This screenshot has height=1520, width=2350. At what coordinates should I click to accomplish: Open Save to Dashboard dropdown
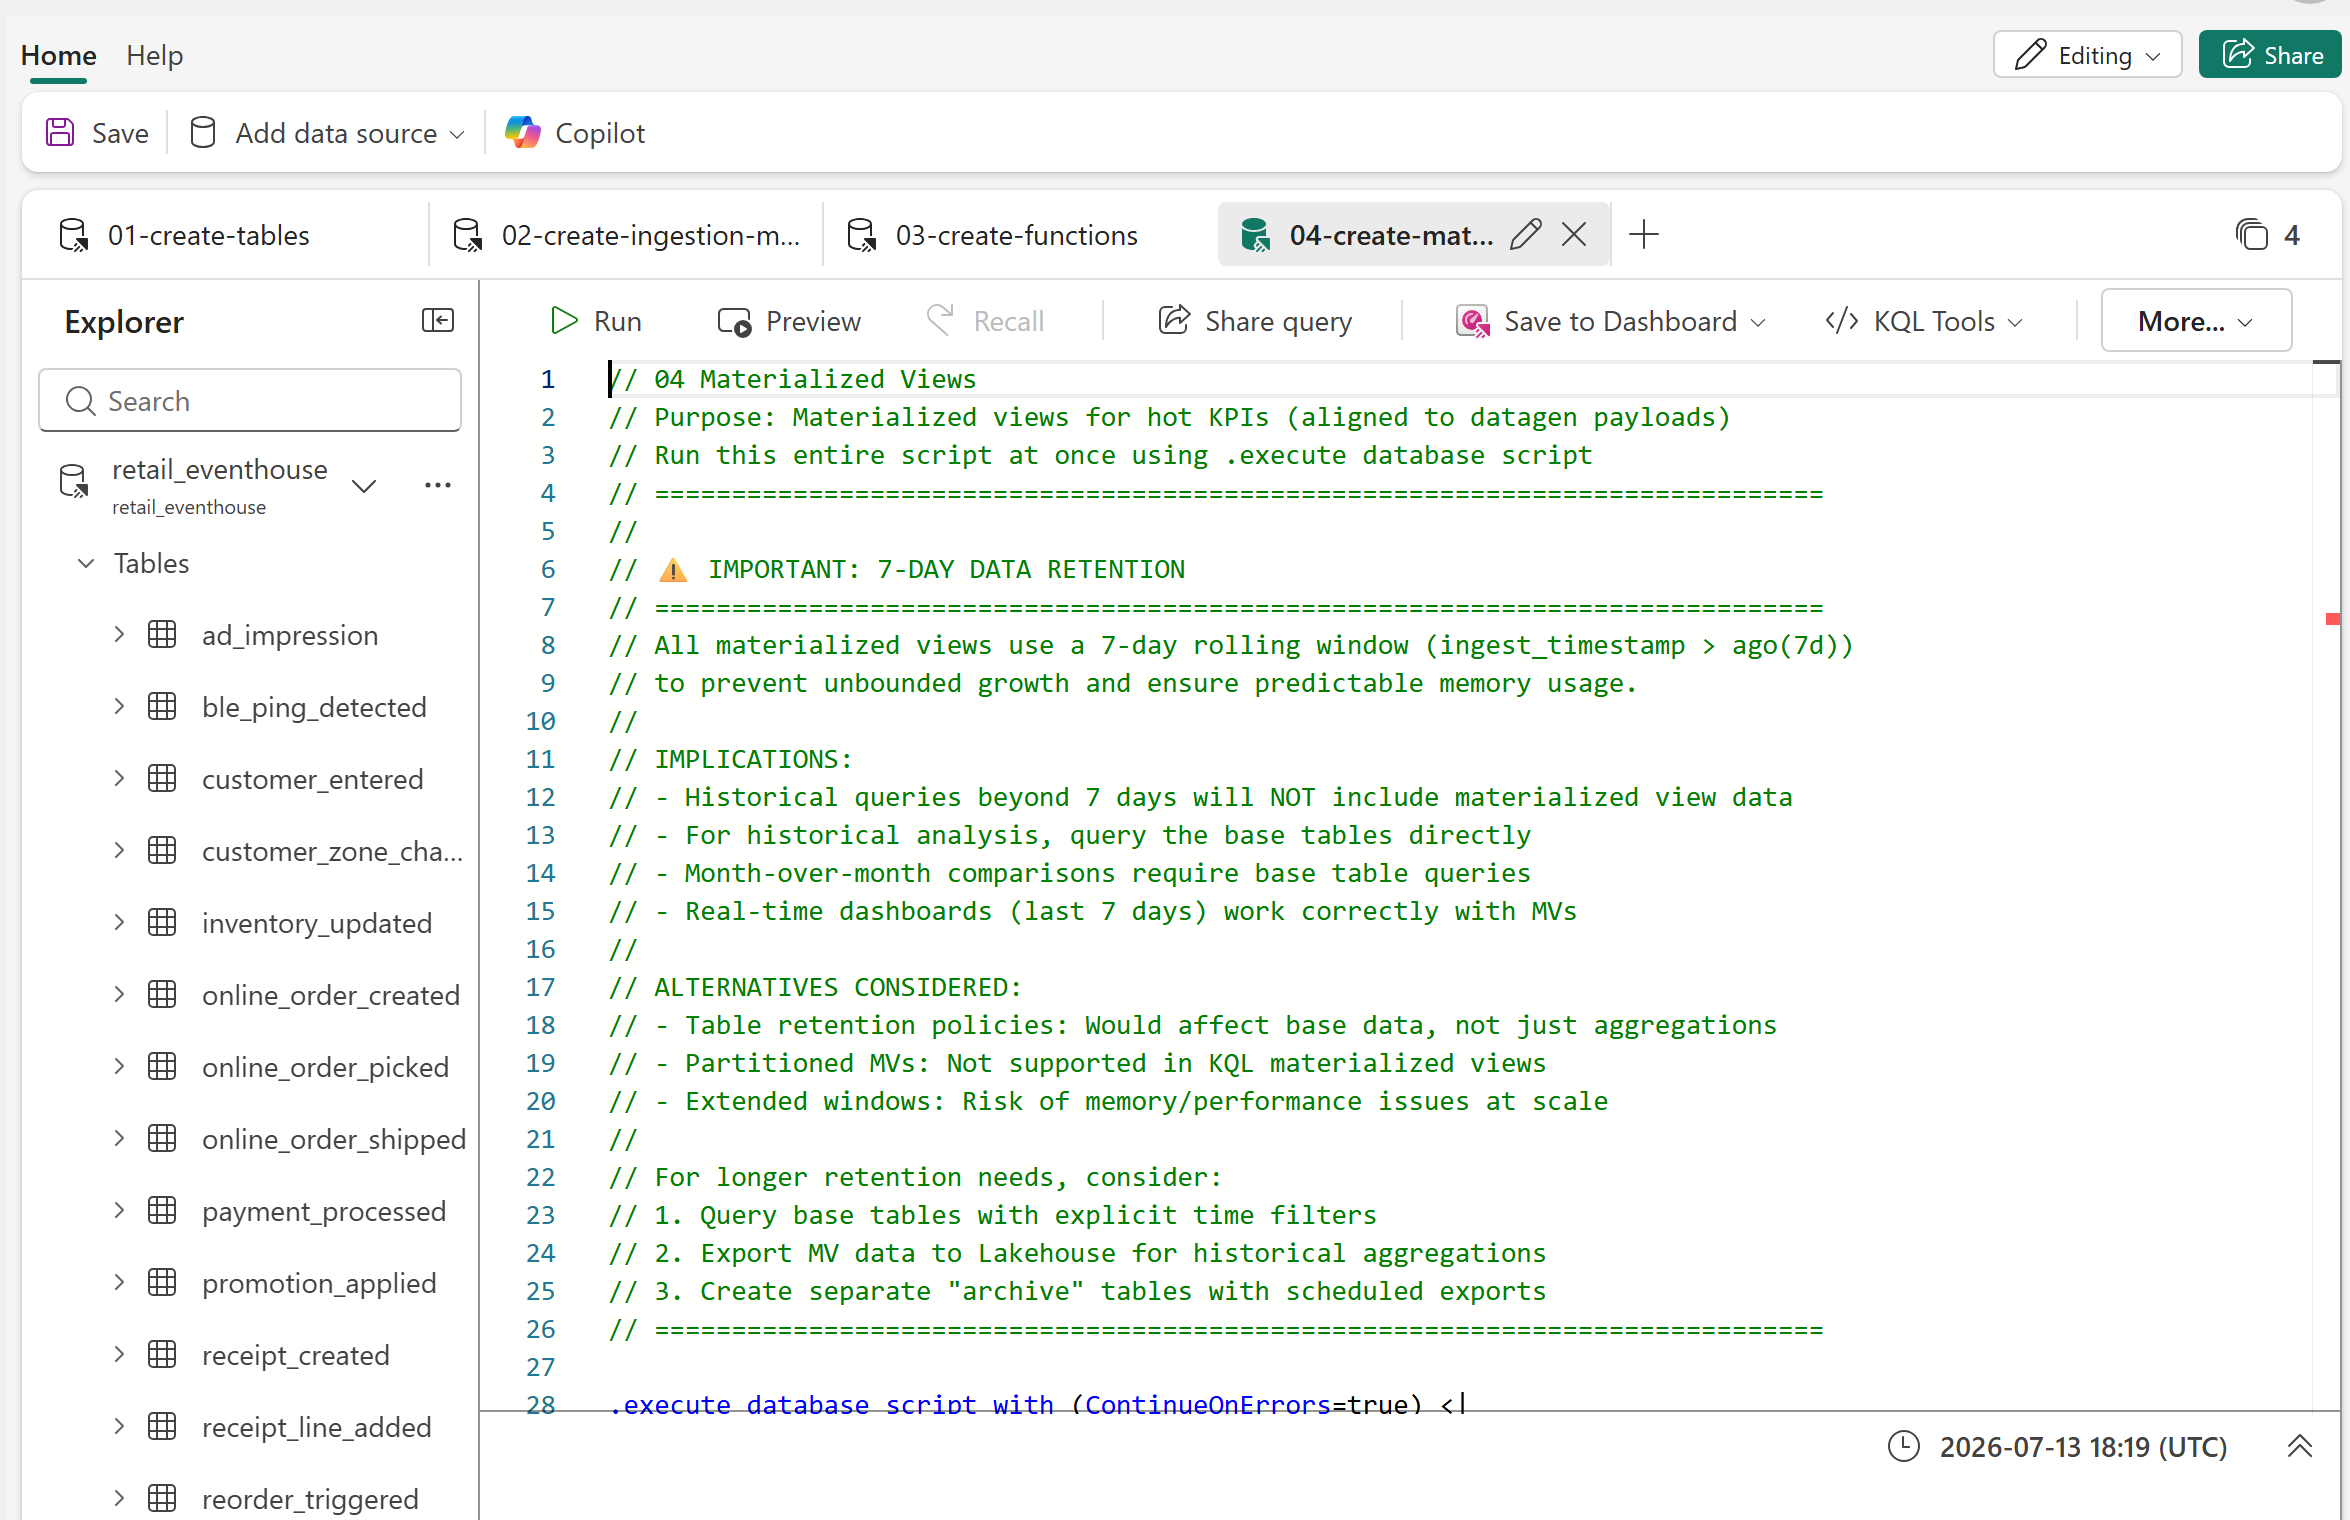[x=1611, y=321]
